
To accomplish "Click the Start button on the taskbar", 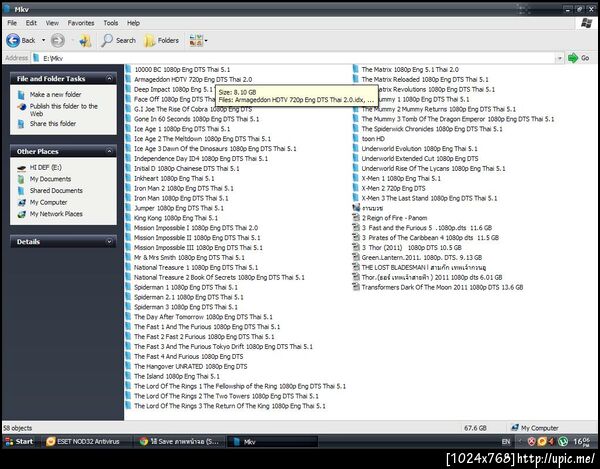I will pos(19,441).
